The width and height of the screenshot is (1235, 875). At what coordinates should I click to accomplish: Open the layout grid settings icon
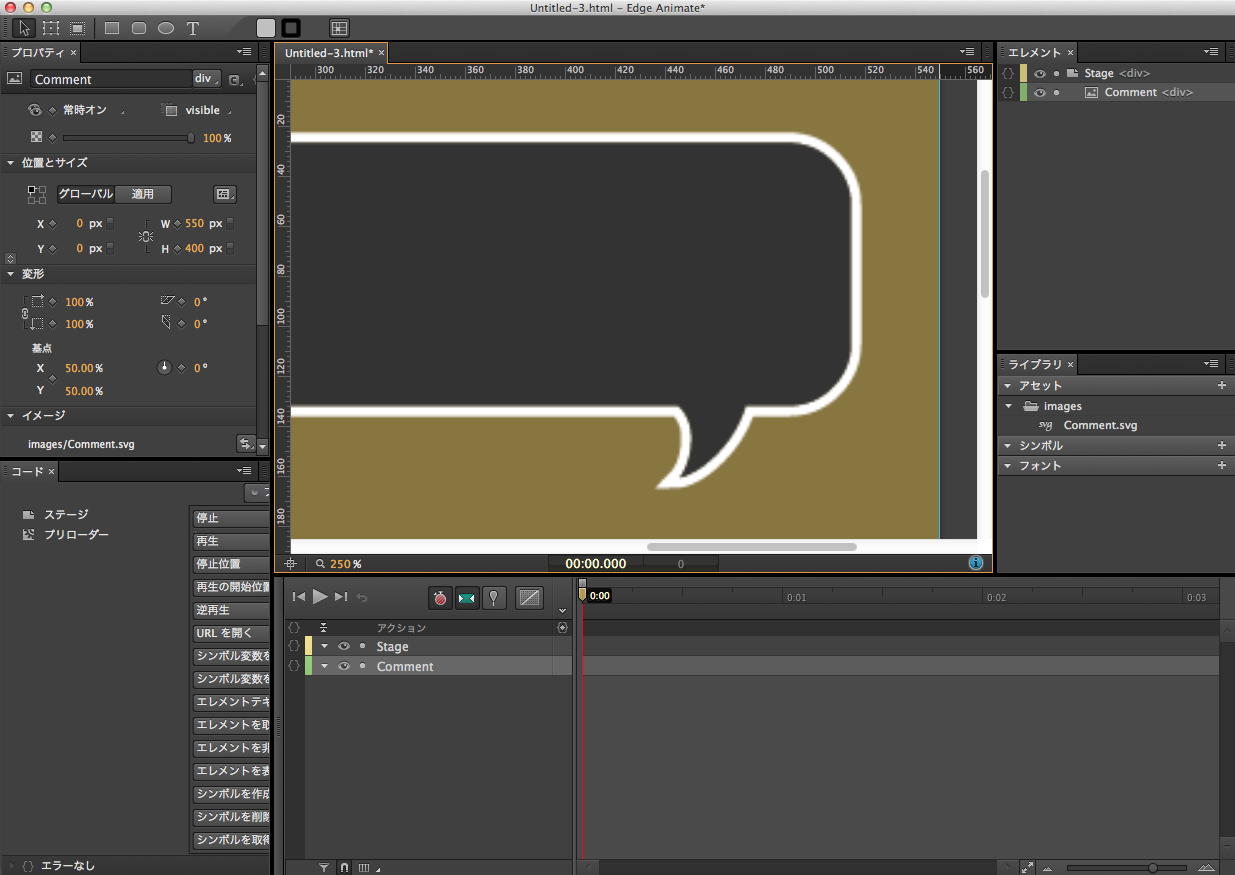point(340,28)
